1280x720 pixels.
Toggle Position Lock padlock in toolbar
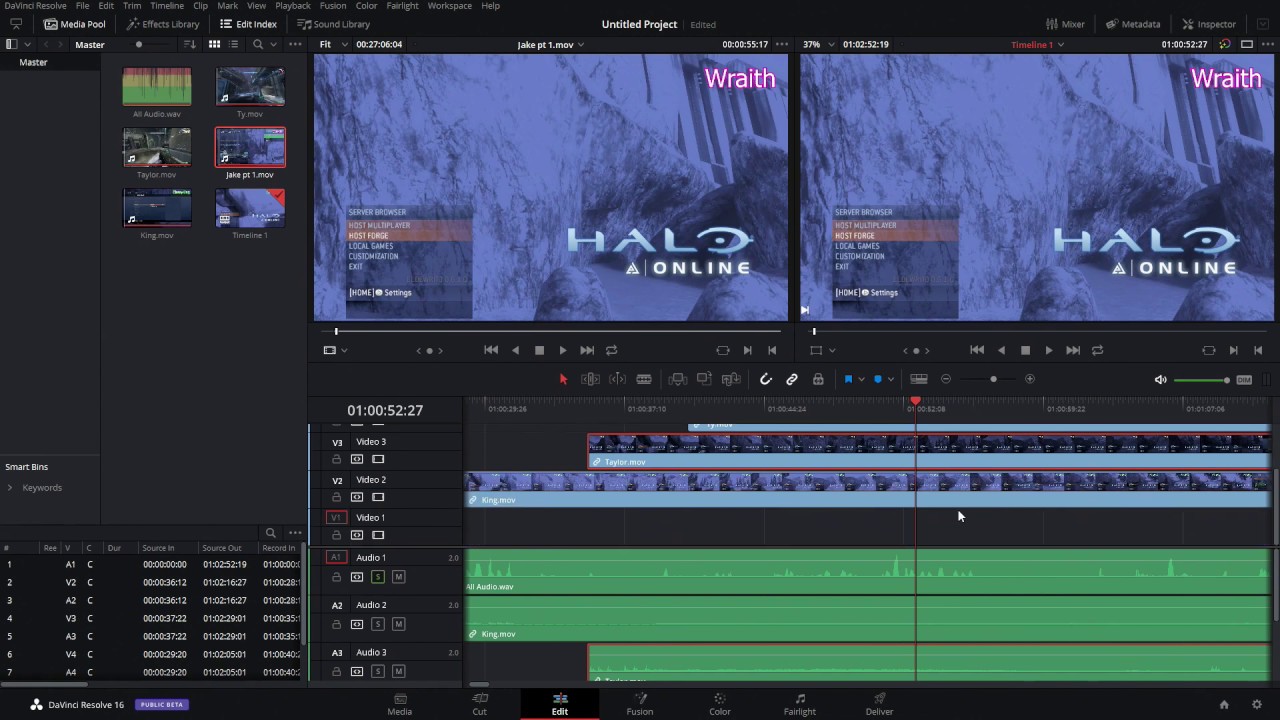pos(818,379)
